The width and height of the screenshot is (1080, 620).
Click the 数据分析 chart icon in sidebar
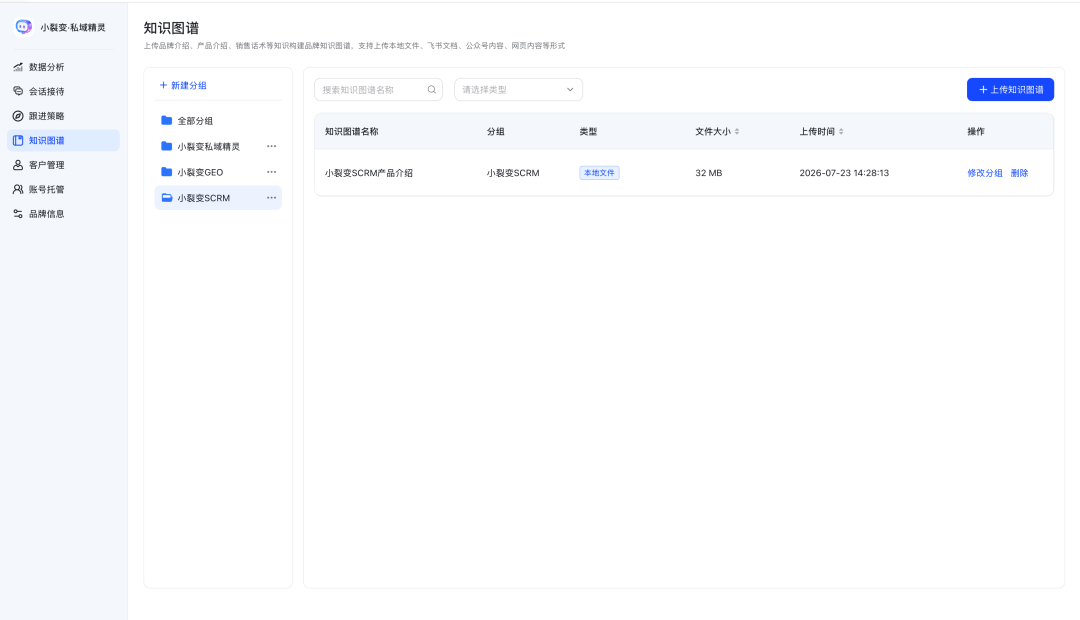(x=18, y=67)
